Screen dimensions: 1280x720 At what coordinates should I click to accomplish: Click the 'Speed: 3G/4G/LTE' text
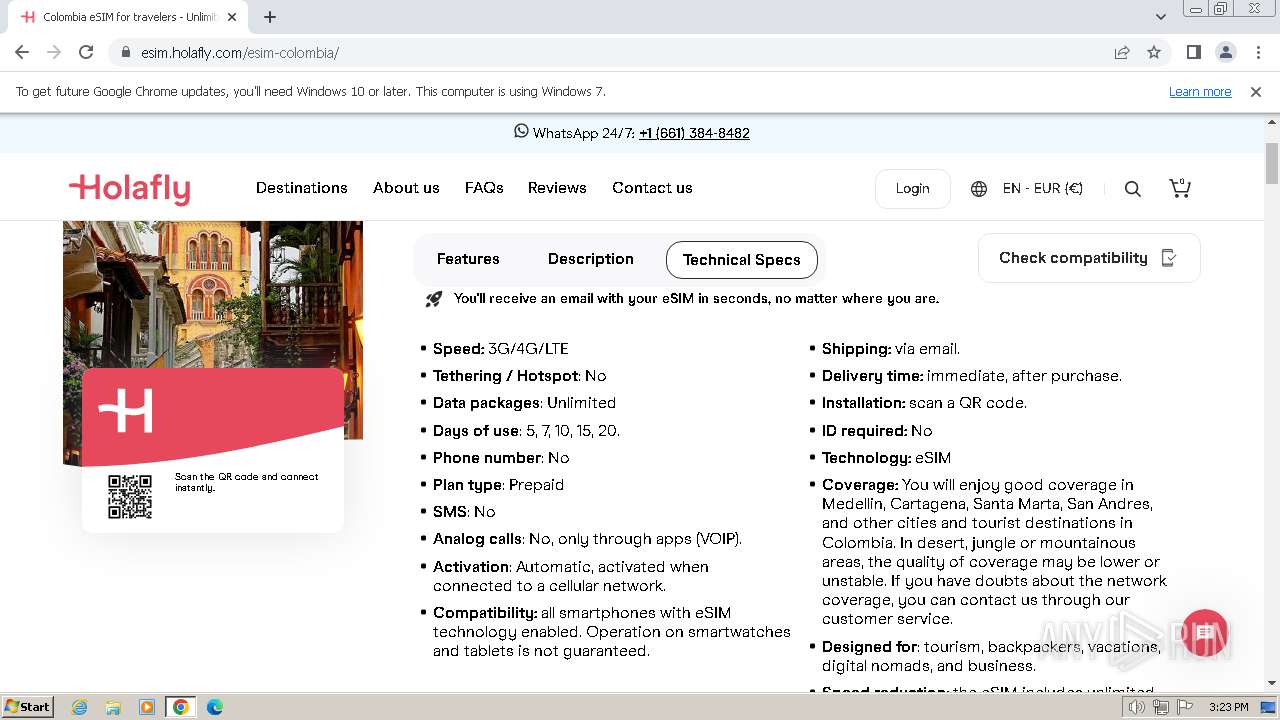[x=500, y=349]
